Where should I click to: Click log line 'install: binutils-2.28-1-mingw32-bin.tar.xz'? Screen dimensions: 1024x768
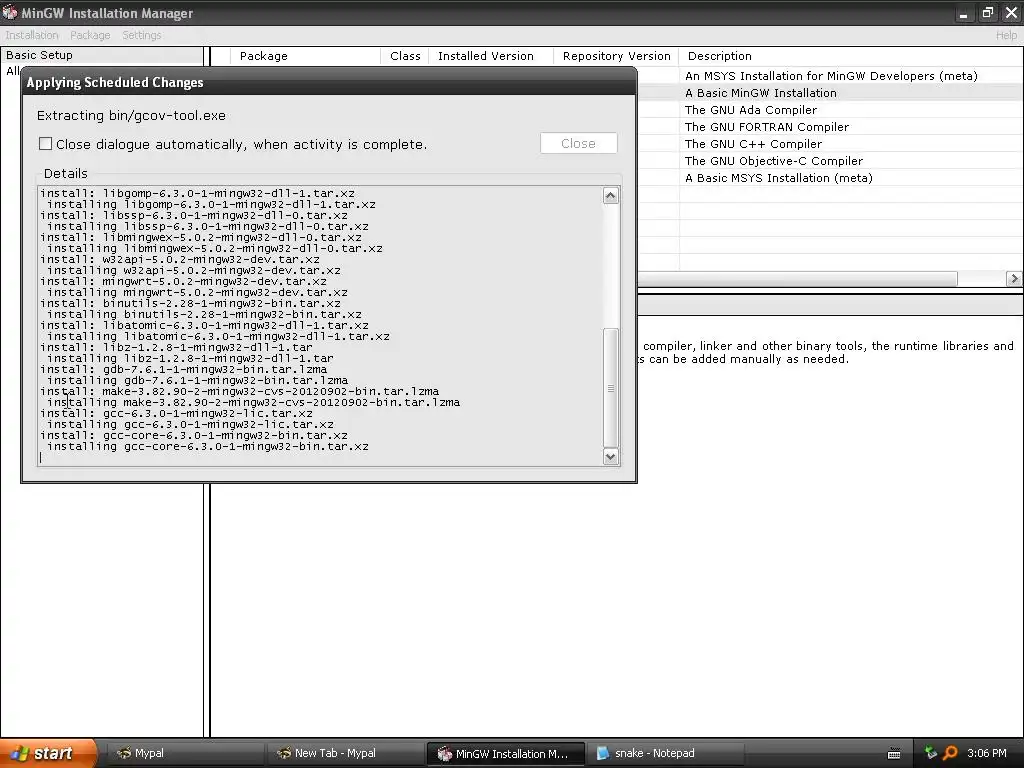tap(191, 303)
